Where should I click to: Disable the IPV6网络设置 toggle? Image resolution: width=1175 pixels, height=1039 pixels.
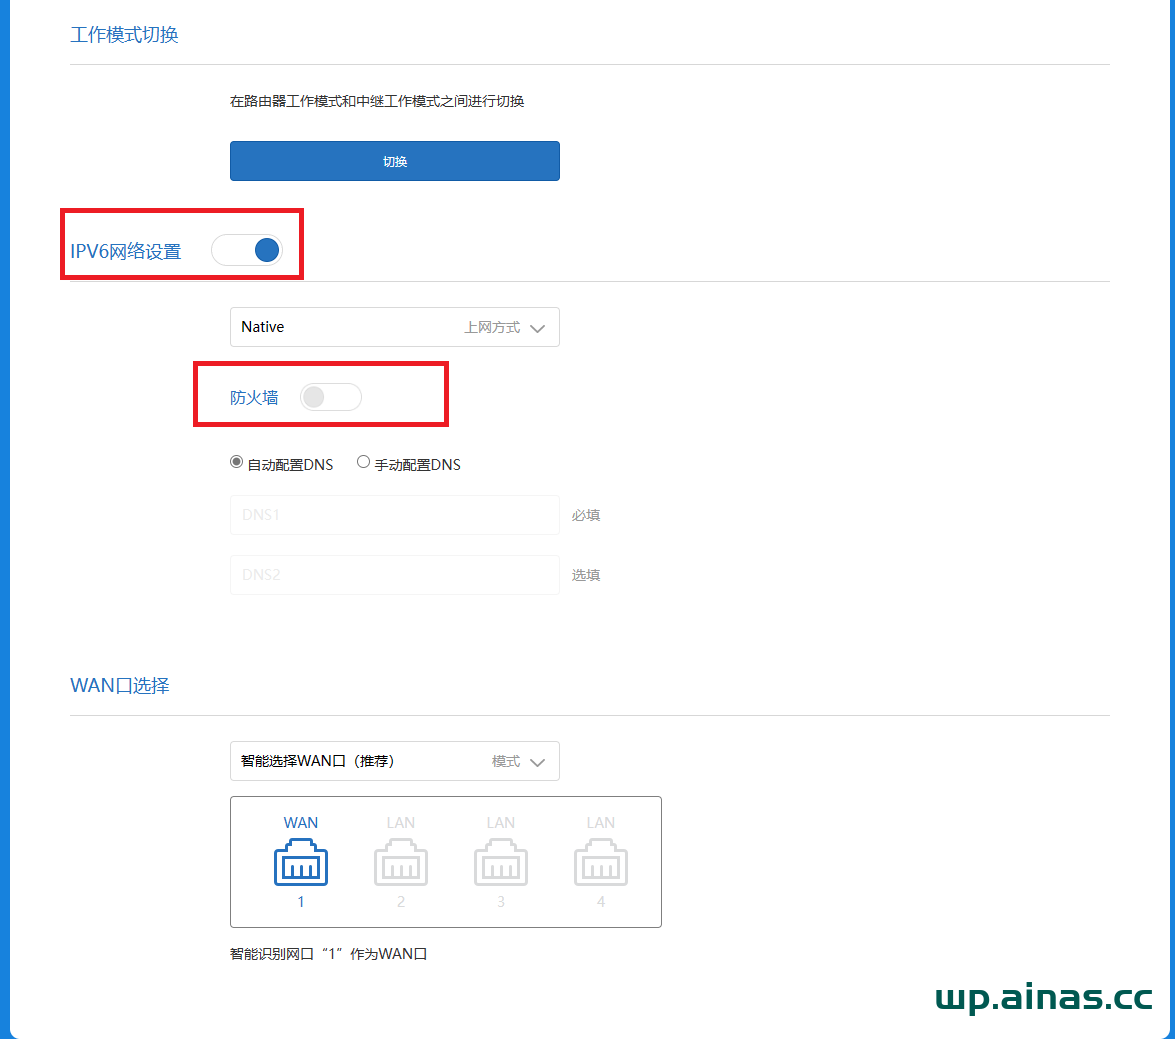(247, 249)
